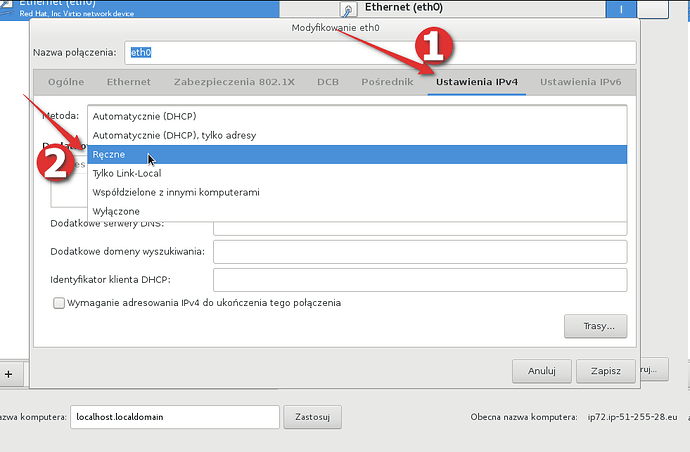Enable the 'Wymaganie adresowania IPv4' checkbox

coord(59,302)
